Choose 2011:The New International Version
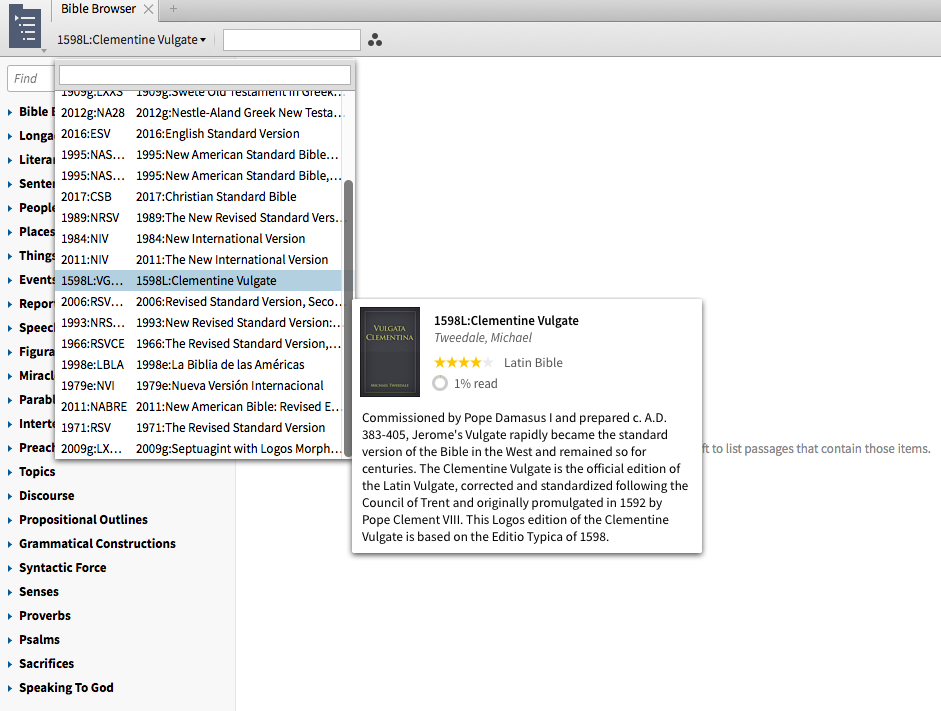This screenshot has height=711, width=941. [x=201, y=260]
